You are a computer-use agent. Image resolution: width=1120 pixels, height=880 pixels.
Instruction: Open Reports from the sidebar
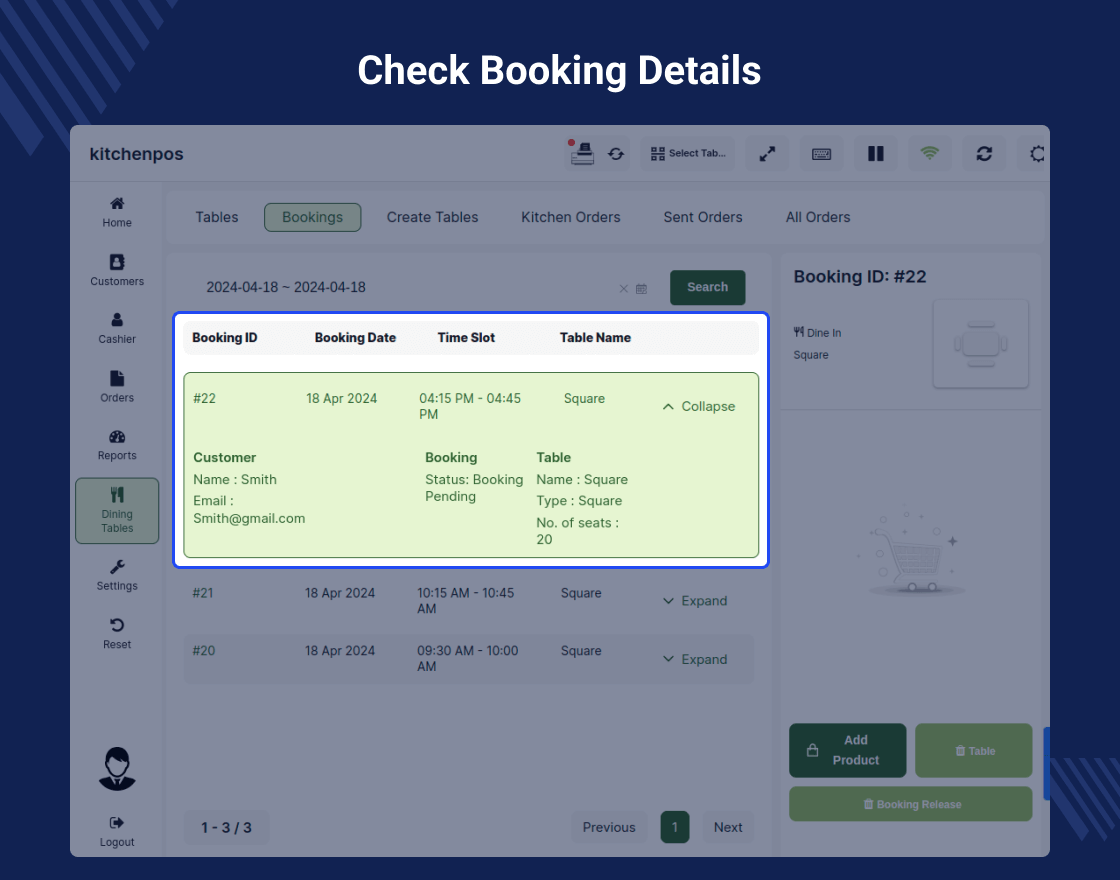tap(116, 444)
